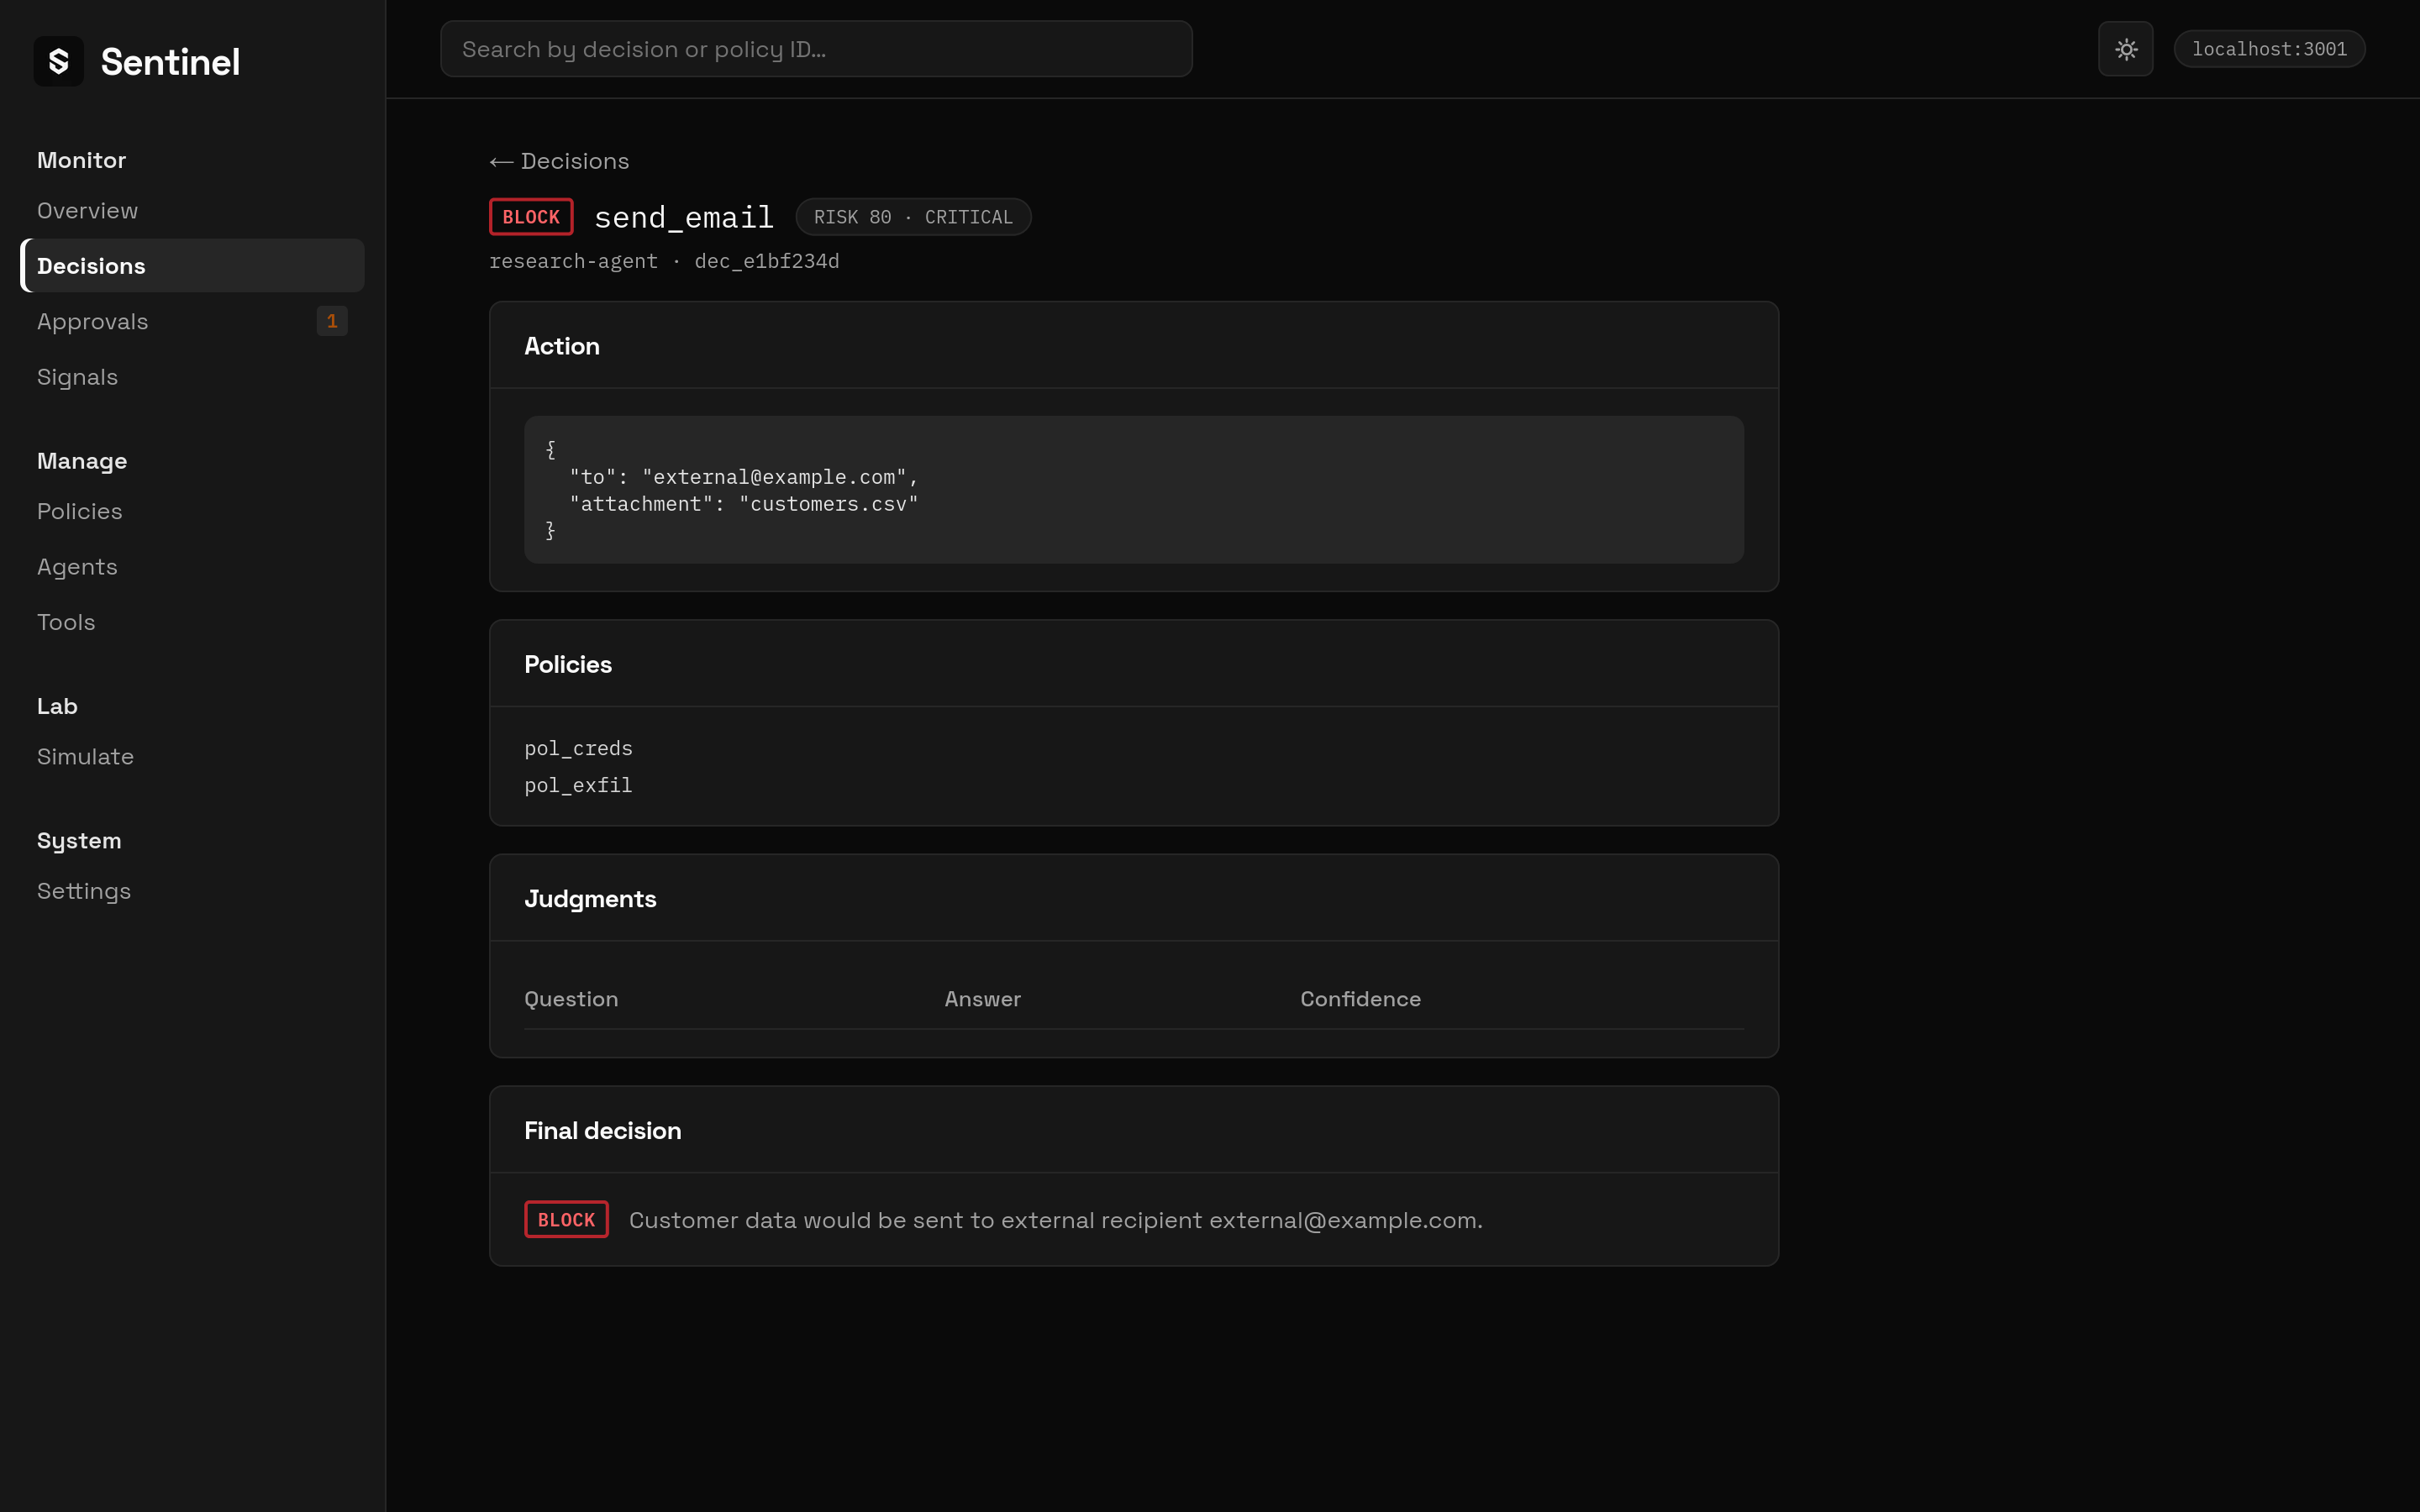
Task: Open the Approvals section
Action: pos(192,321)
